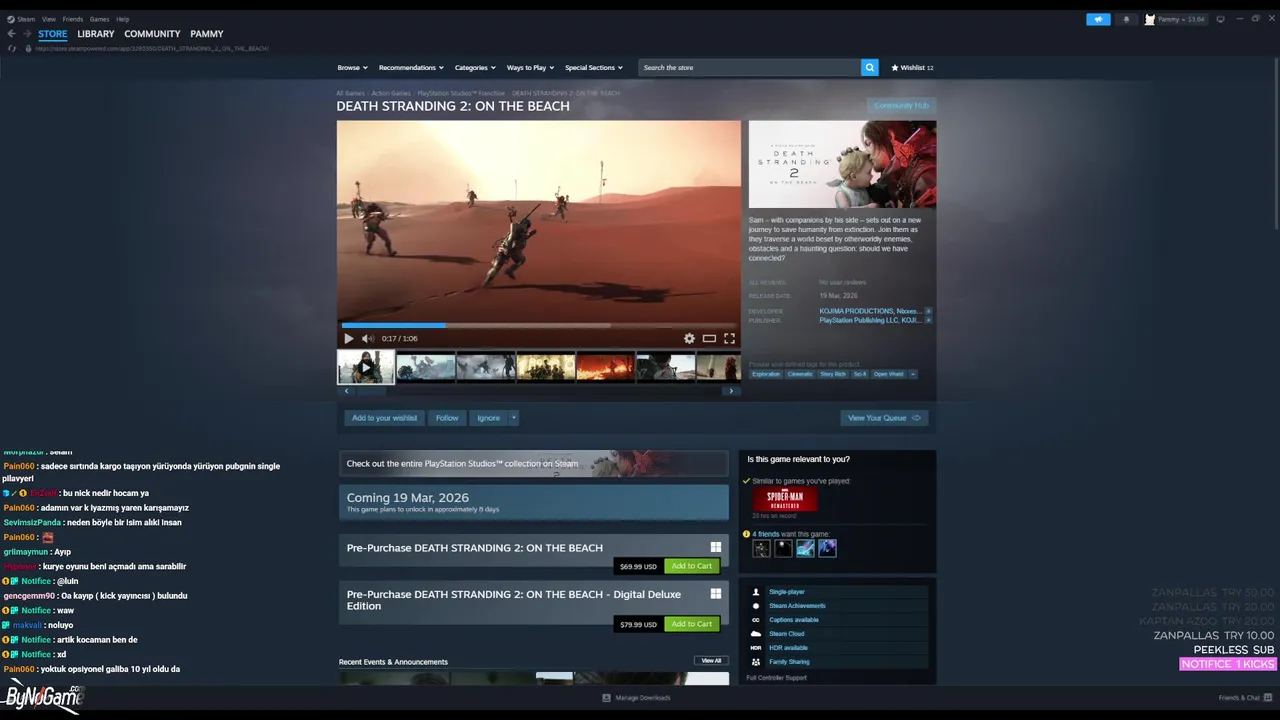Reload the store page
Viewport: 1280px width, 720px height.
[12, 48]
